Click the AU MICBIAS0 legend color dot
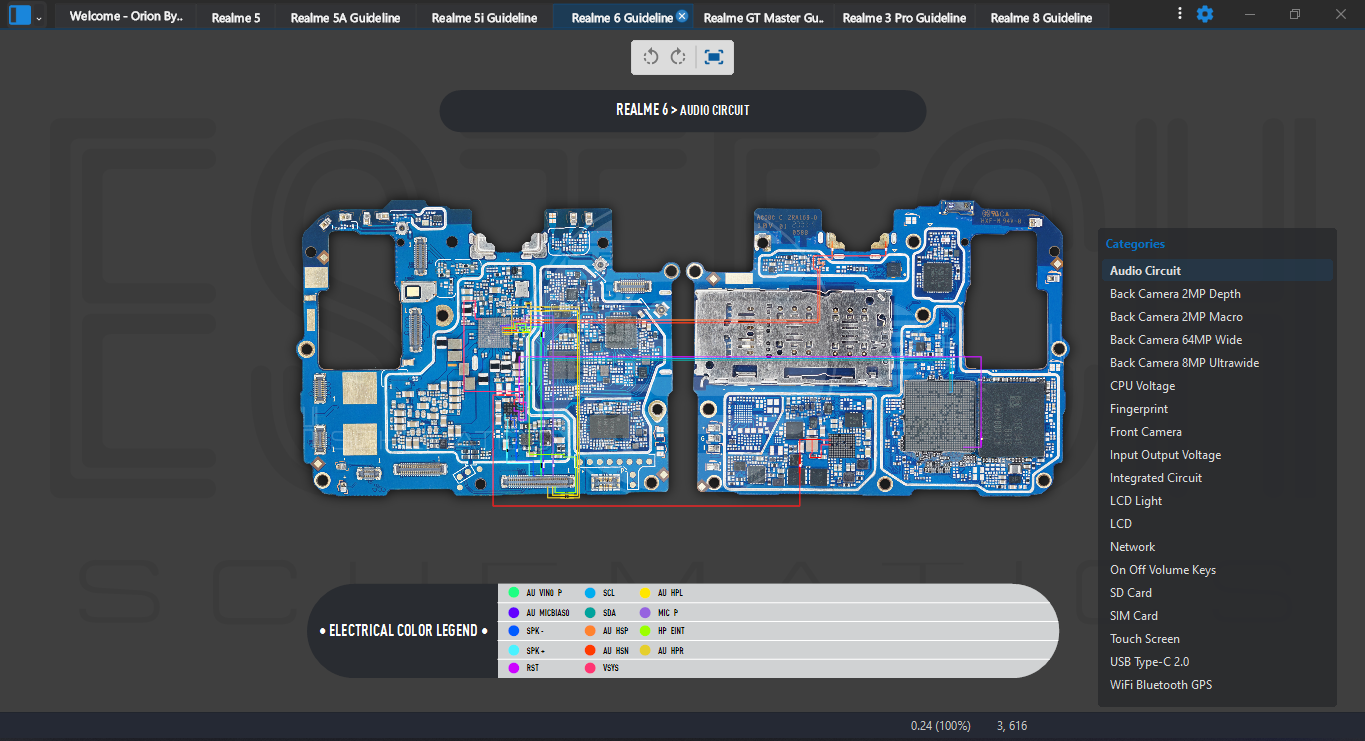The image size is (1365, 741). pyautogui.click(x=514, y=612)
